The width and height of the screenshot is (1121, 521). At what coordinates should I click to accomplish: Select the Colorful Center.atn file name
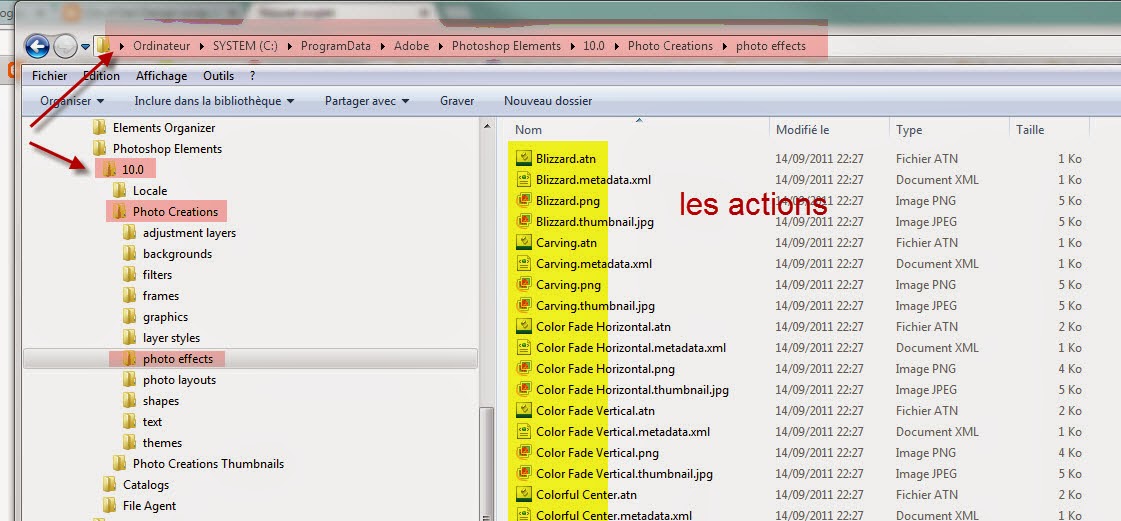pyautogui.click(x=586, y=495)
